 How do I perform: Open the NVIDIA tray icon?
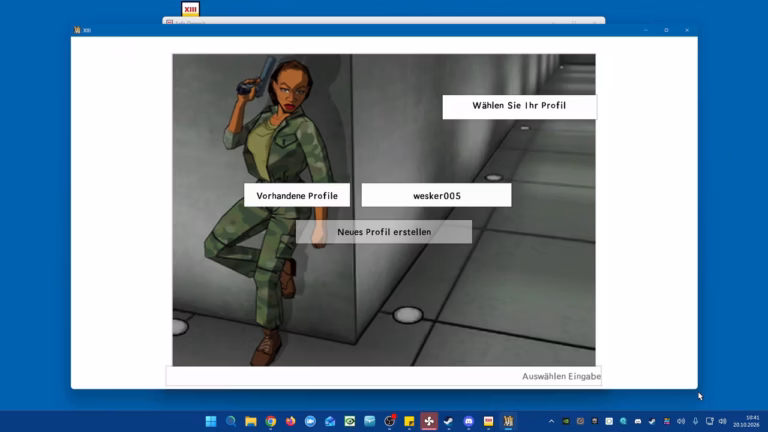tap(566, 421)
